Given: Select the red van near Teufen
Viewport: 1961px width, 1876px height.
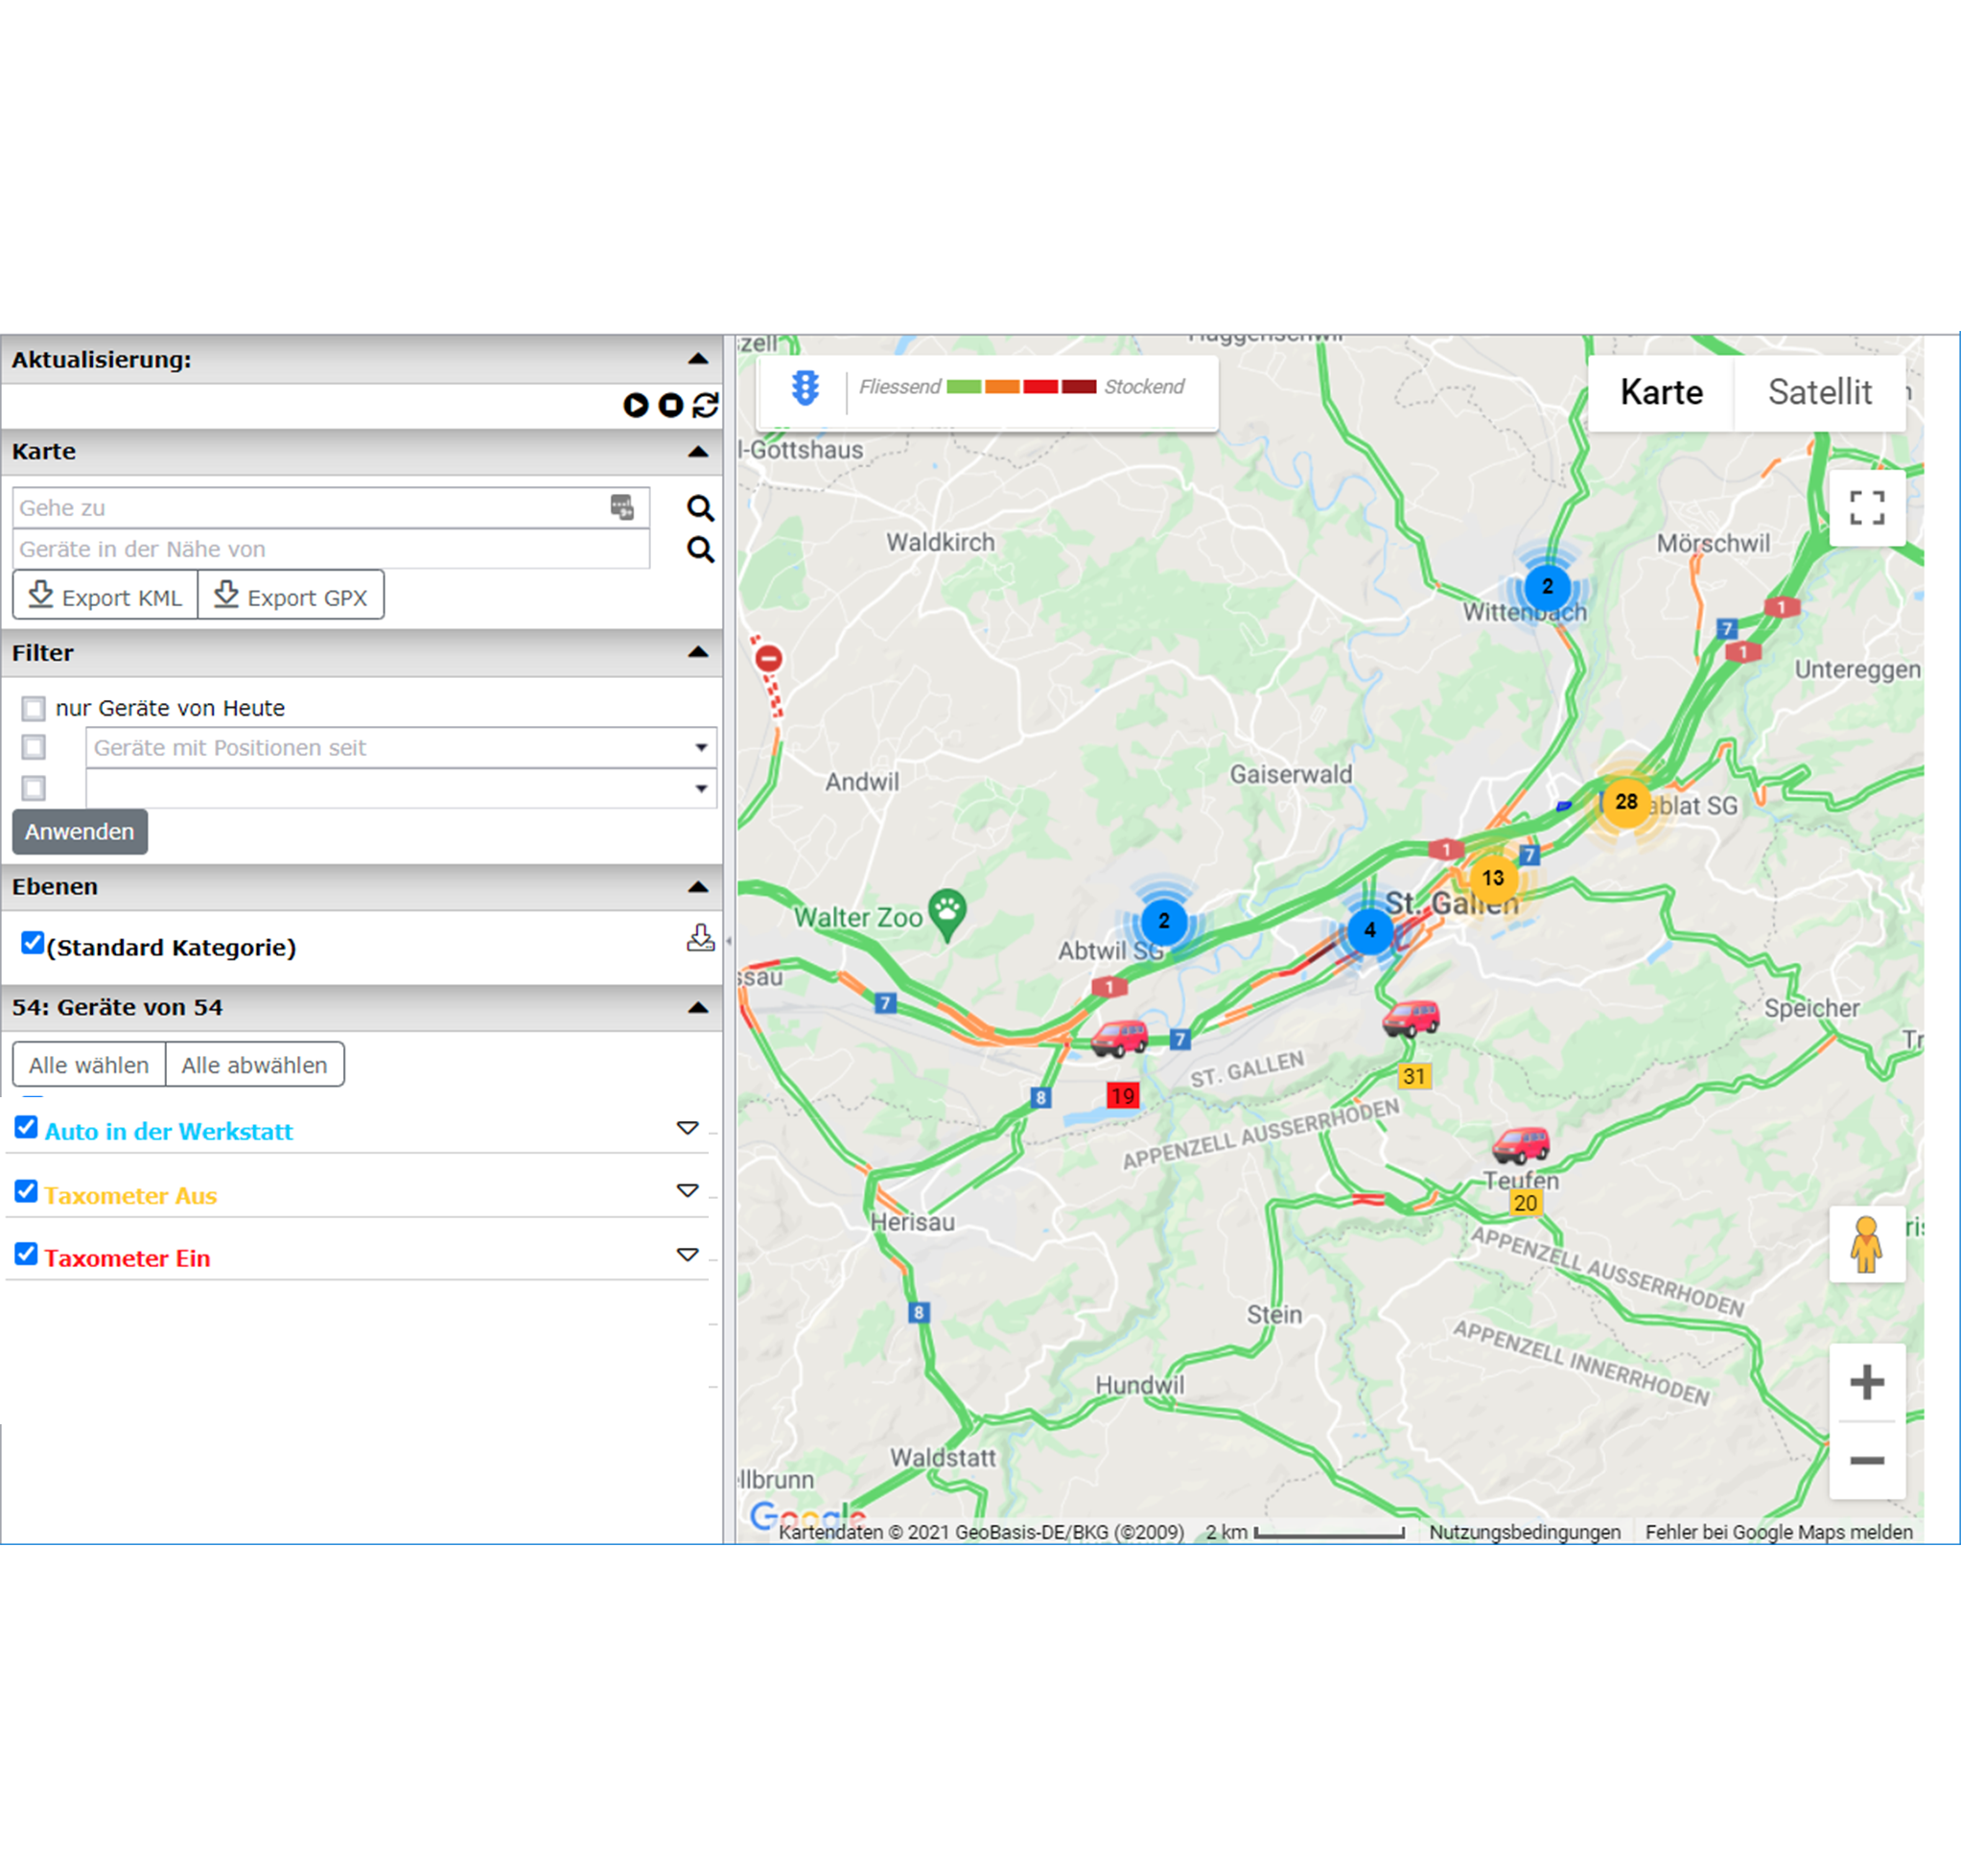Looking at the screenshot, I should pos(1521,1144).
